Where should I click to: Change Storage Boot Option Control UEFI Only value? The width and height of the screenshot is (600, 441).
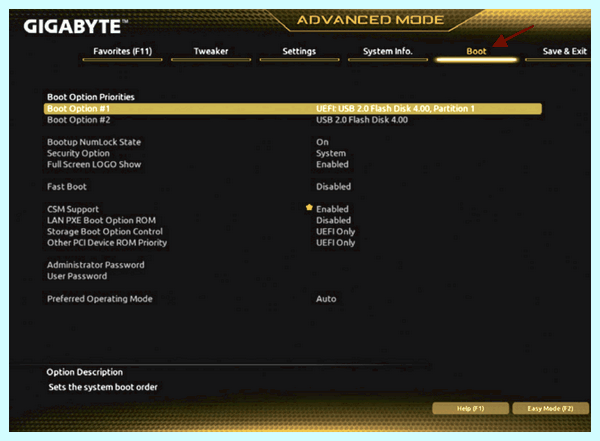point(335,232)
